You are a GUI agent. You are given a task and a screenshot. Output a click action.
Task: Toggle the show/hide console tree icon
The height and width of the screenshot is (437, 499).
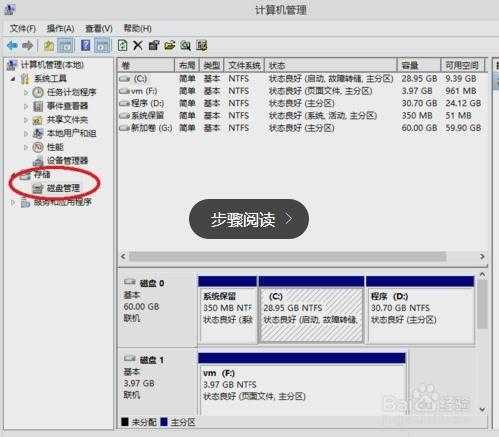(66, 46)
